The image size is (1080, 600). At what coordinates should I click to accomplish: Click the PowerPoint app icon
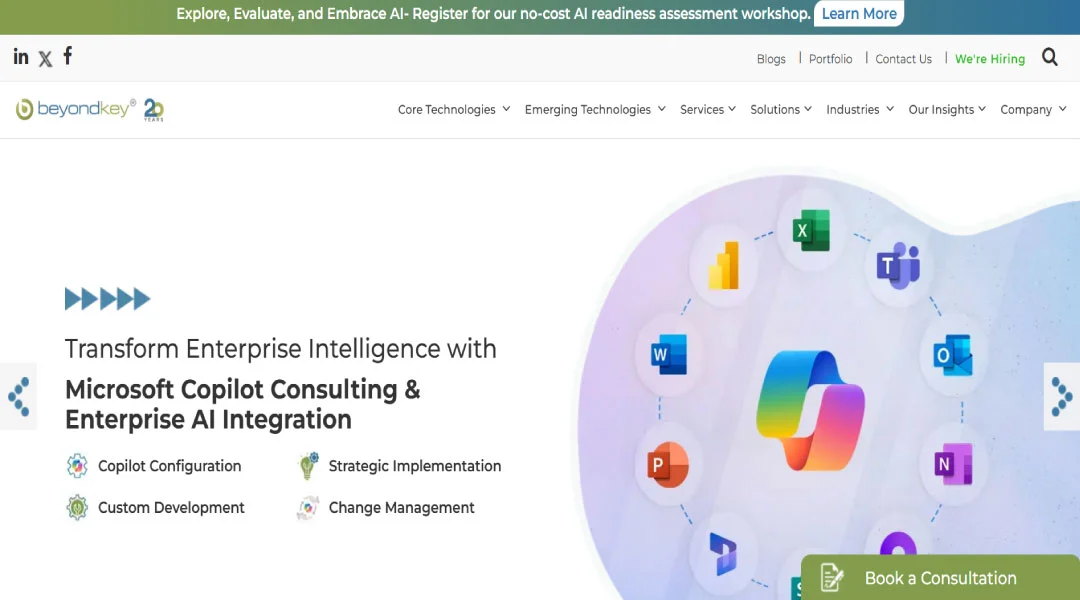(667, 466)
